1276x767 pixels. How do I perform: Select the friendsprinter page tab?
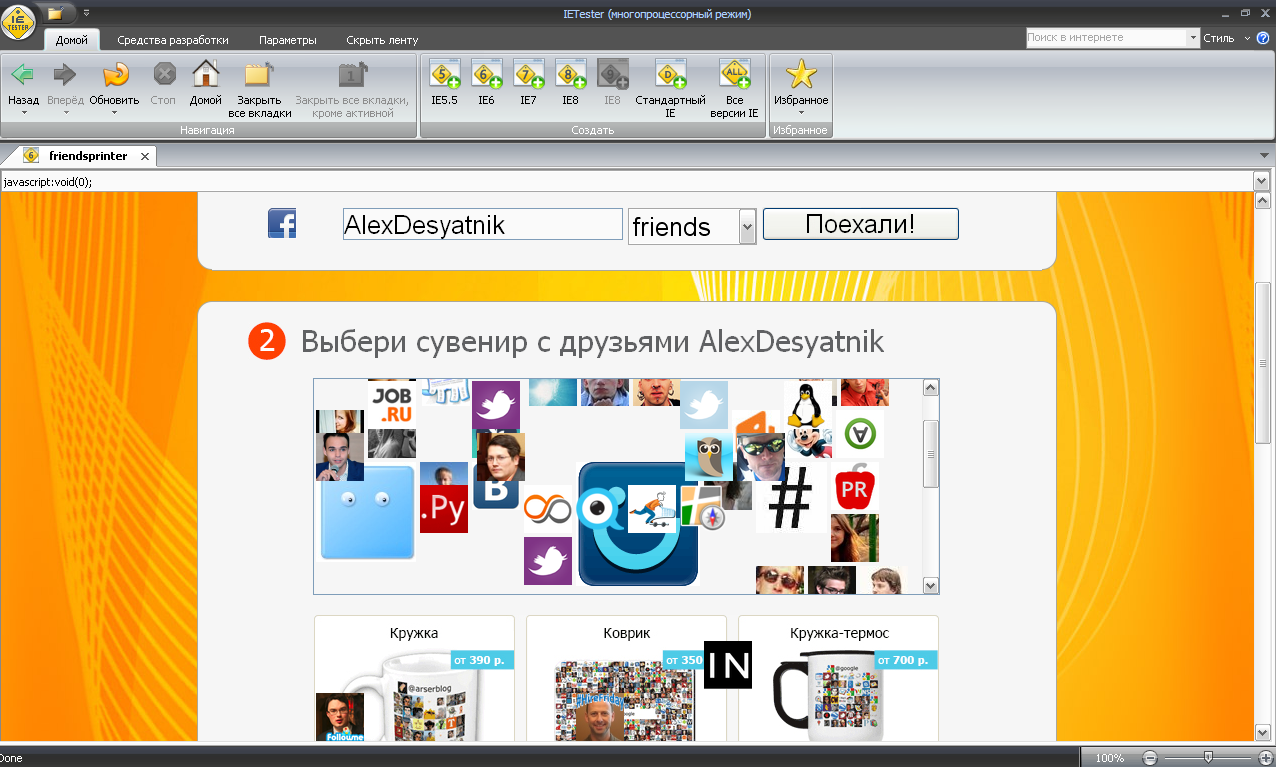88,156
